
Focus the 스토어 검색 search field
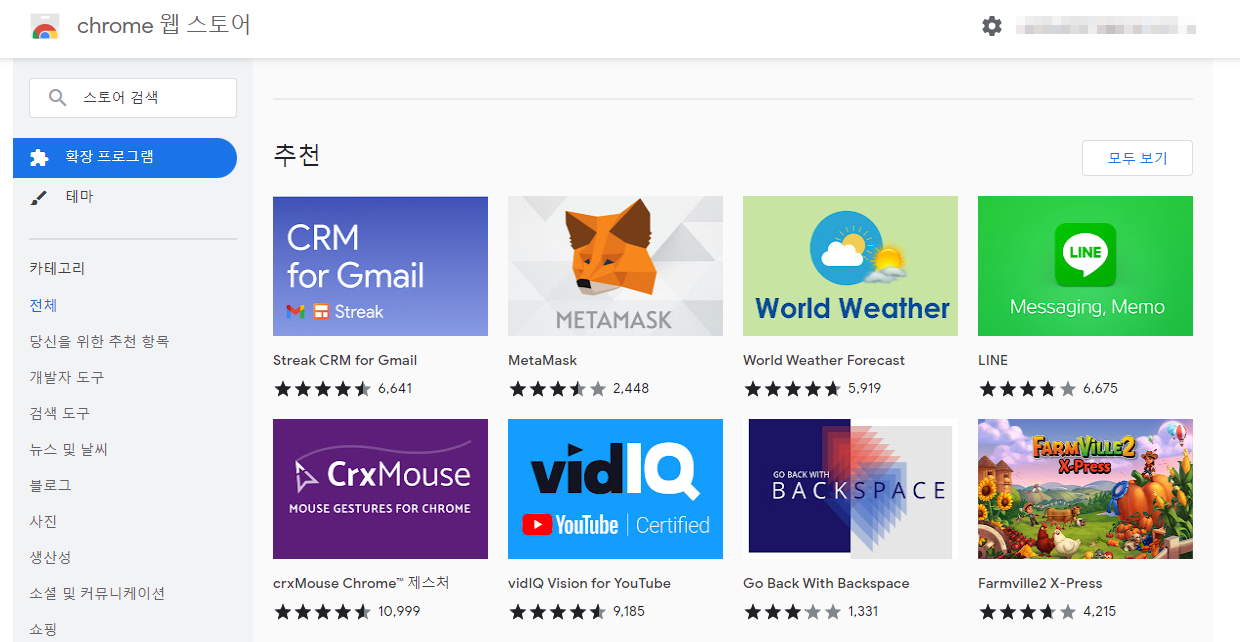[133, 98]
